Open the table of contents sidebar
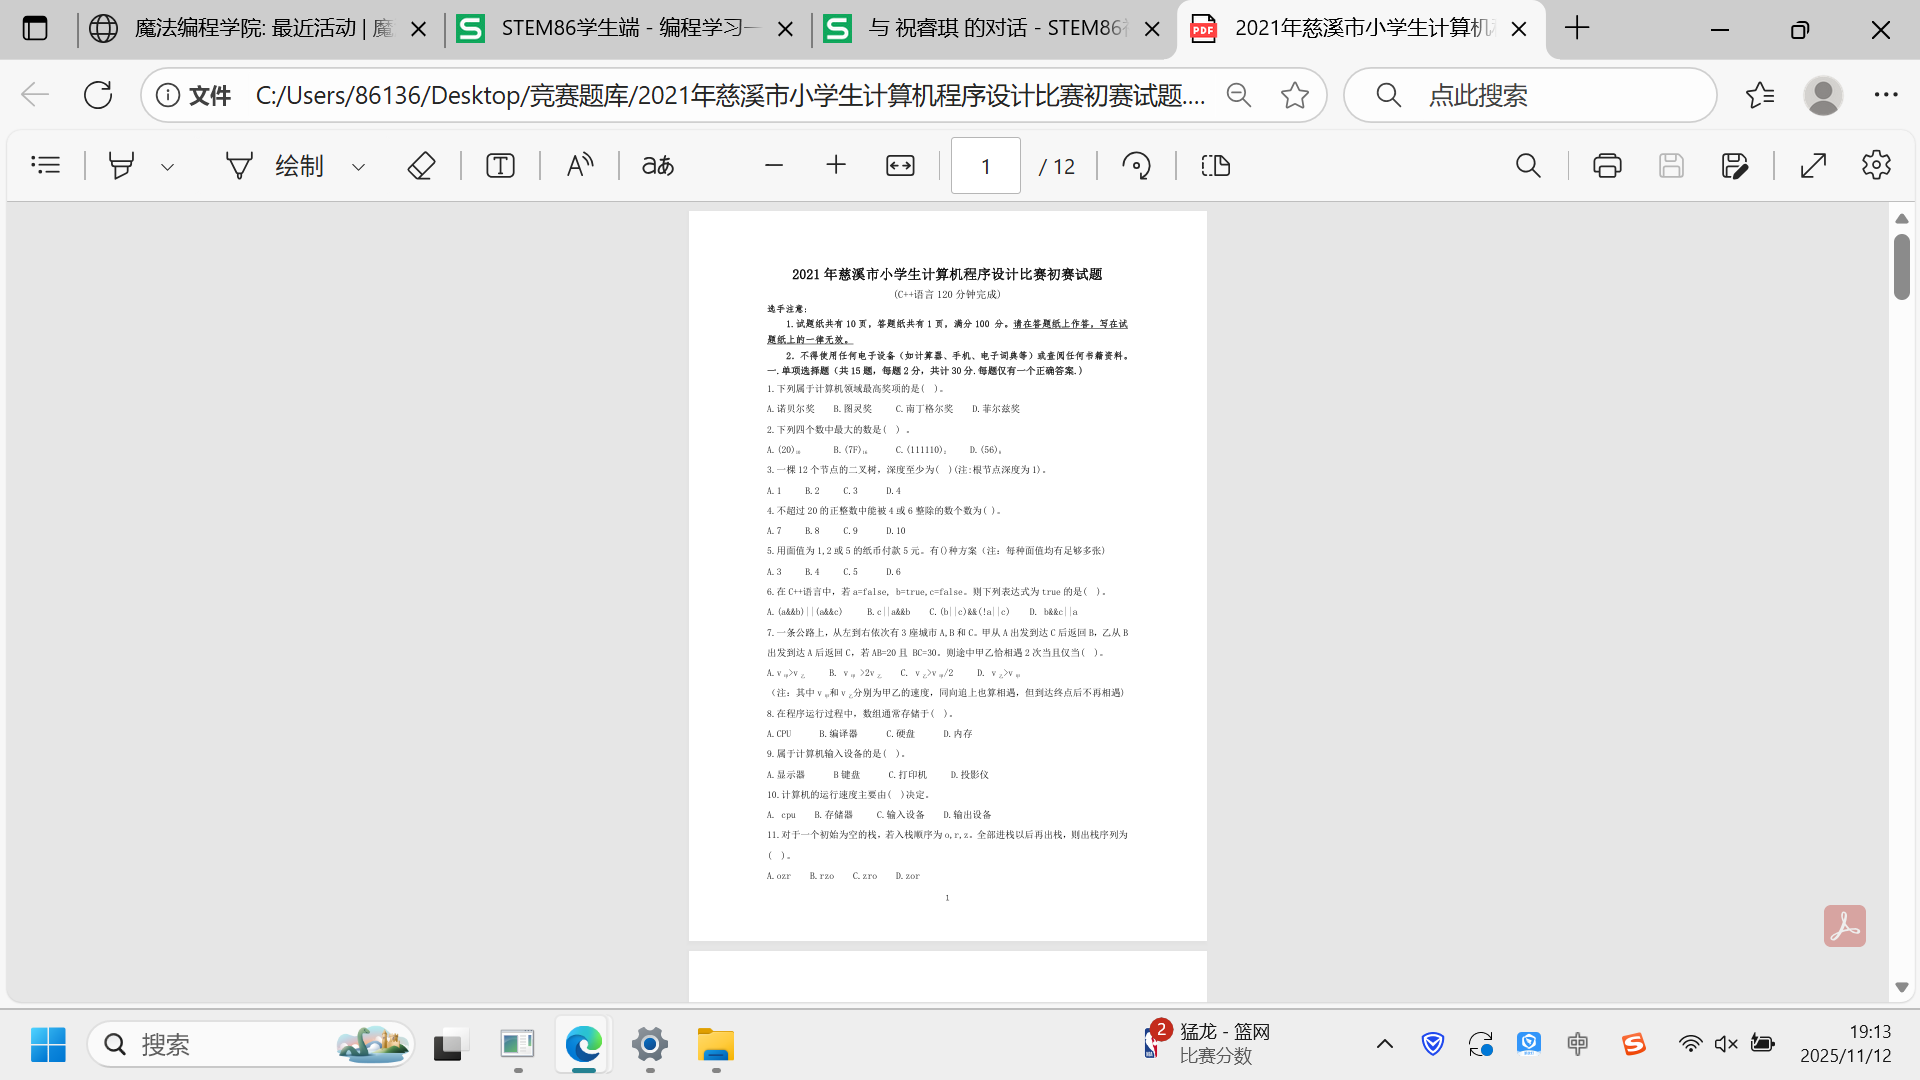 tap(46, 165)
